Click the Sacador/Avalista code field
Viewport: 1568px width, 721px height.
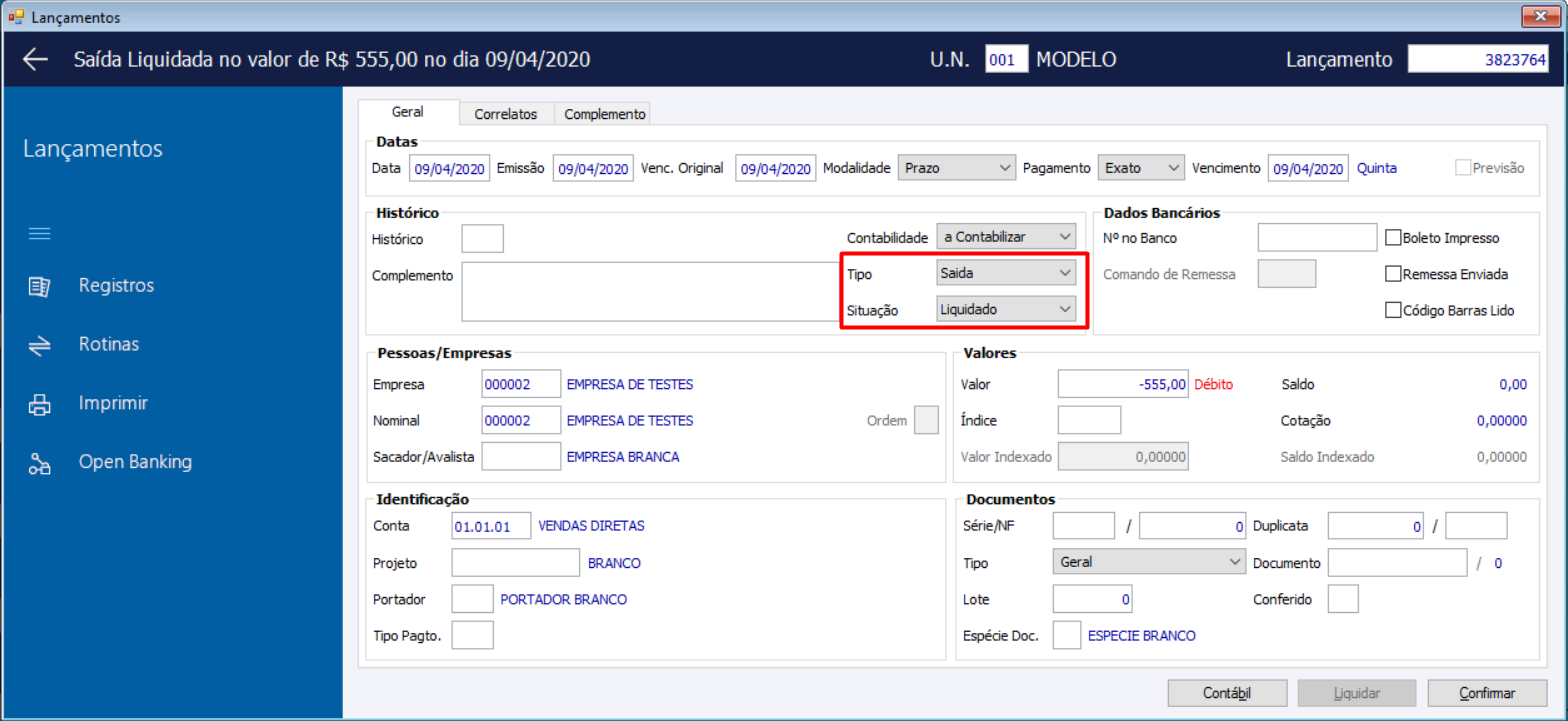coord(521,456)
